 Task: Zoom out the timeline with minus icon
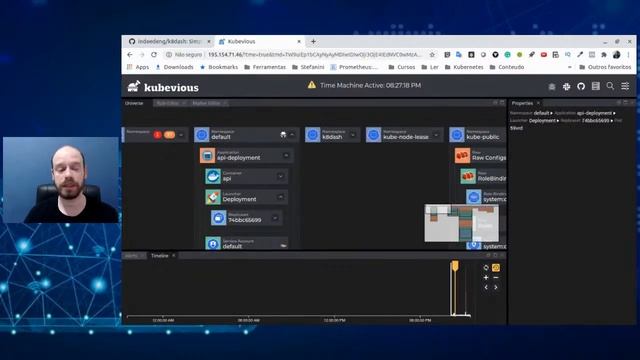click(x=496, y=278)
